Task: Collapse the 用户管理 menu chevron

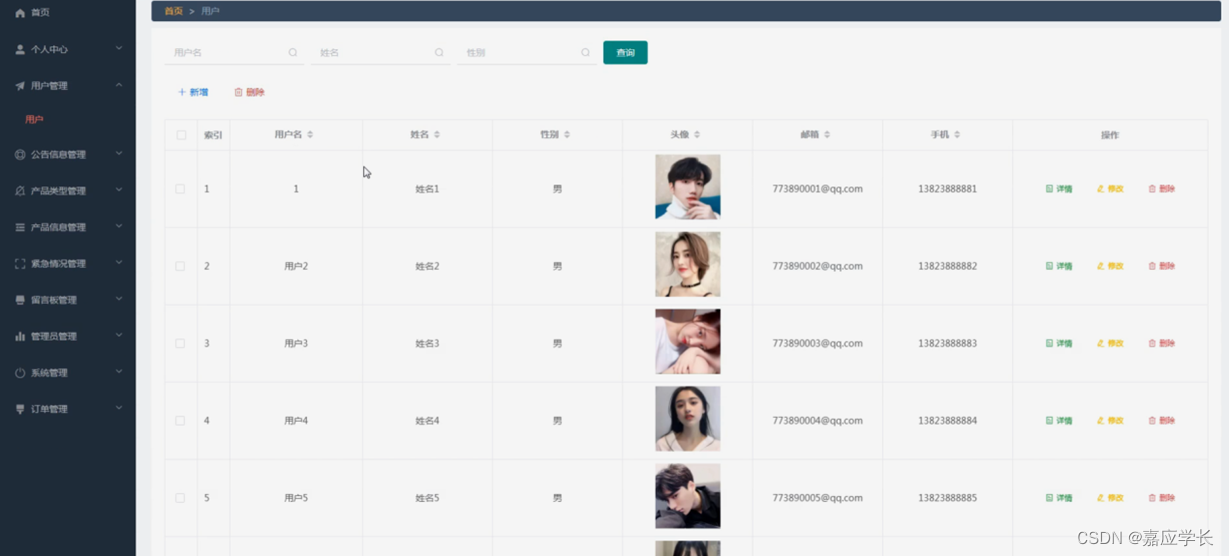Action: 119,85
